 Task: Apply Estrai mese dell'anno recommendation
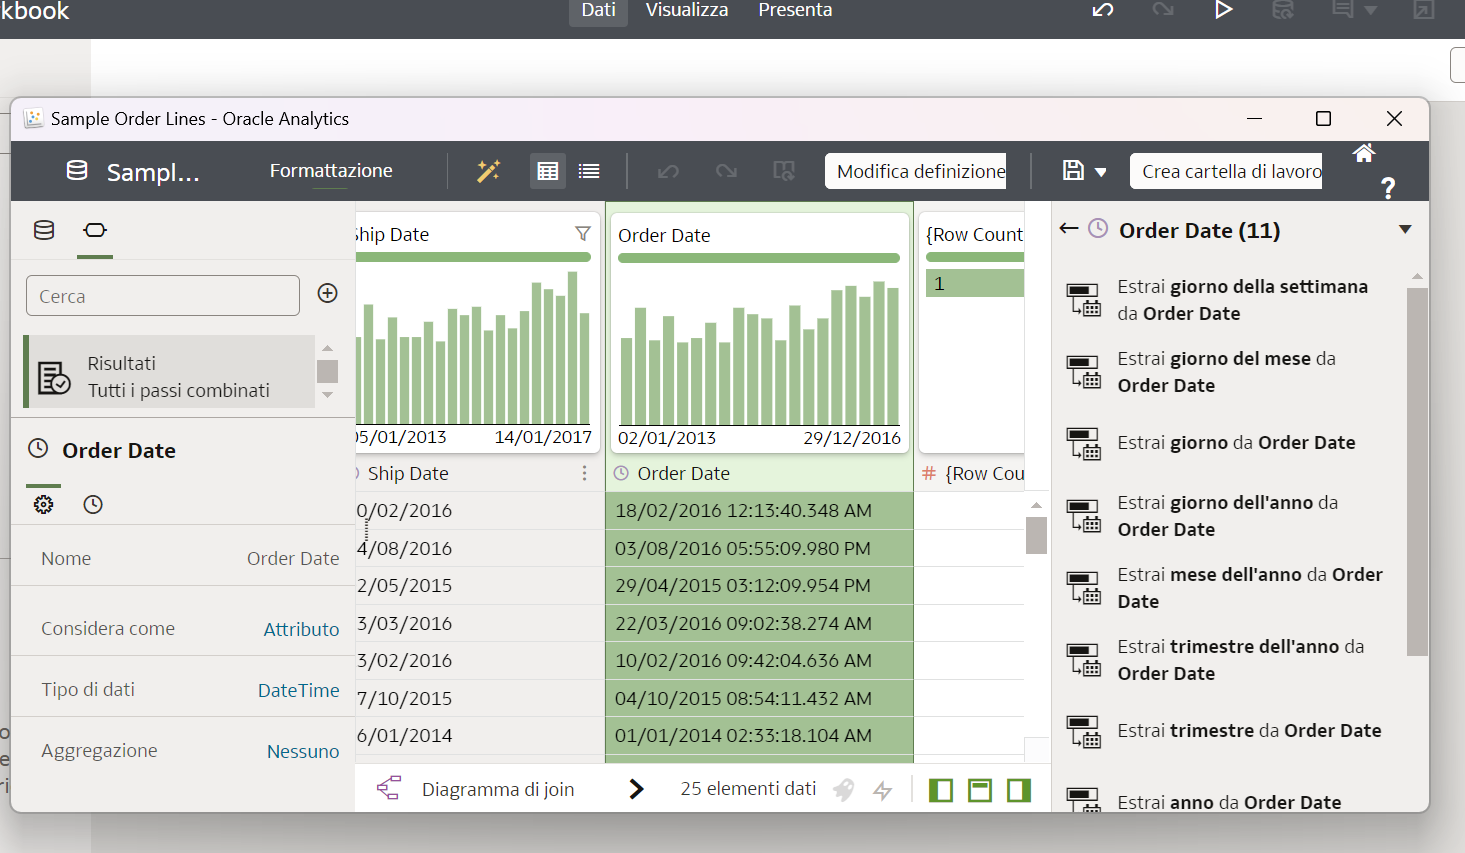click(1230, 588)
